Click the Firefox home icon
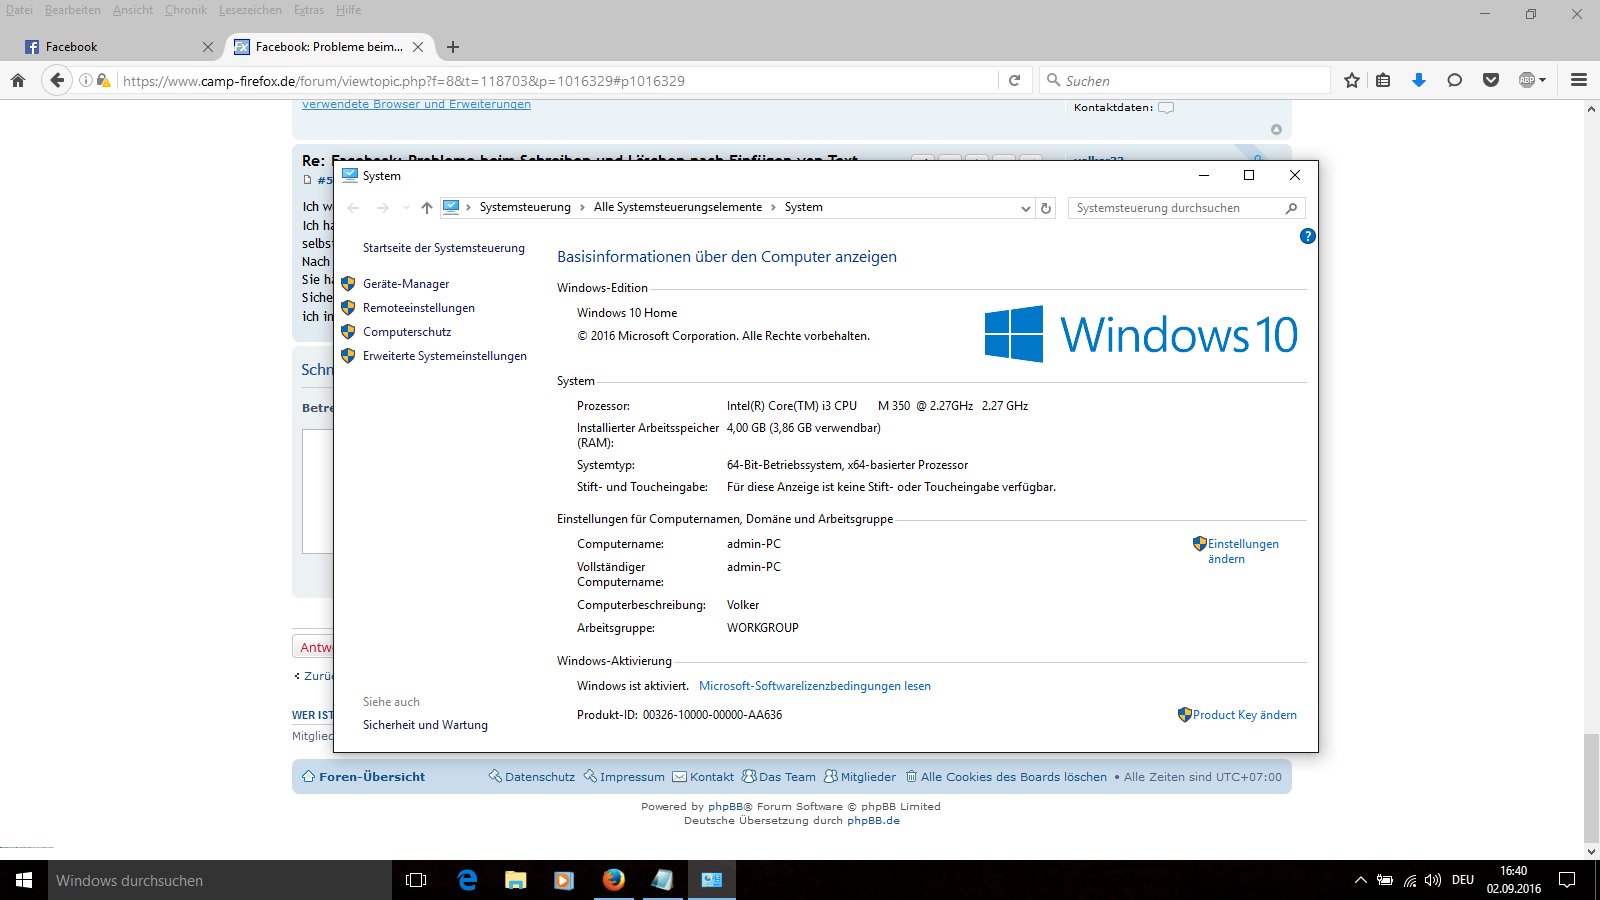Viewport: 1600px width, 900px height. point(18,81)
